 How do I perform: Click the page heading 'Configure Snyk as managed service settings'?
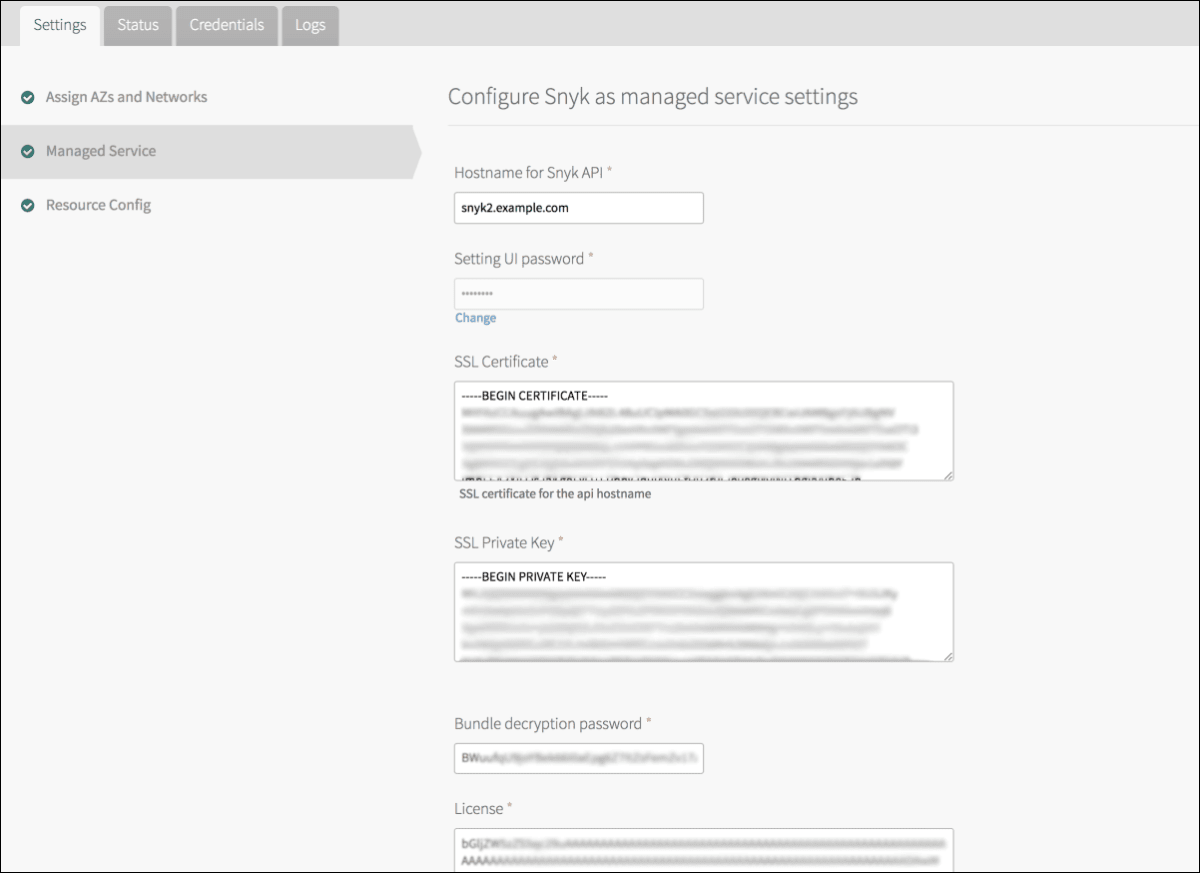tap(652, 97)
